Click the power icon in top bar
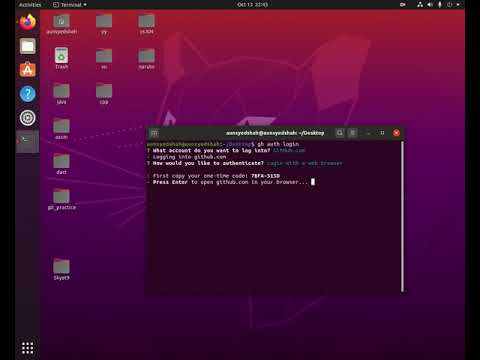480x360 pixels. pyautogui.click(x=450, y=5)
